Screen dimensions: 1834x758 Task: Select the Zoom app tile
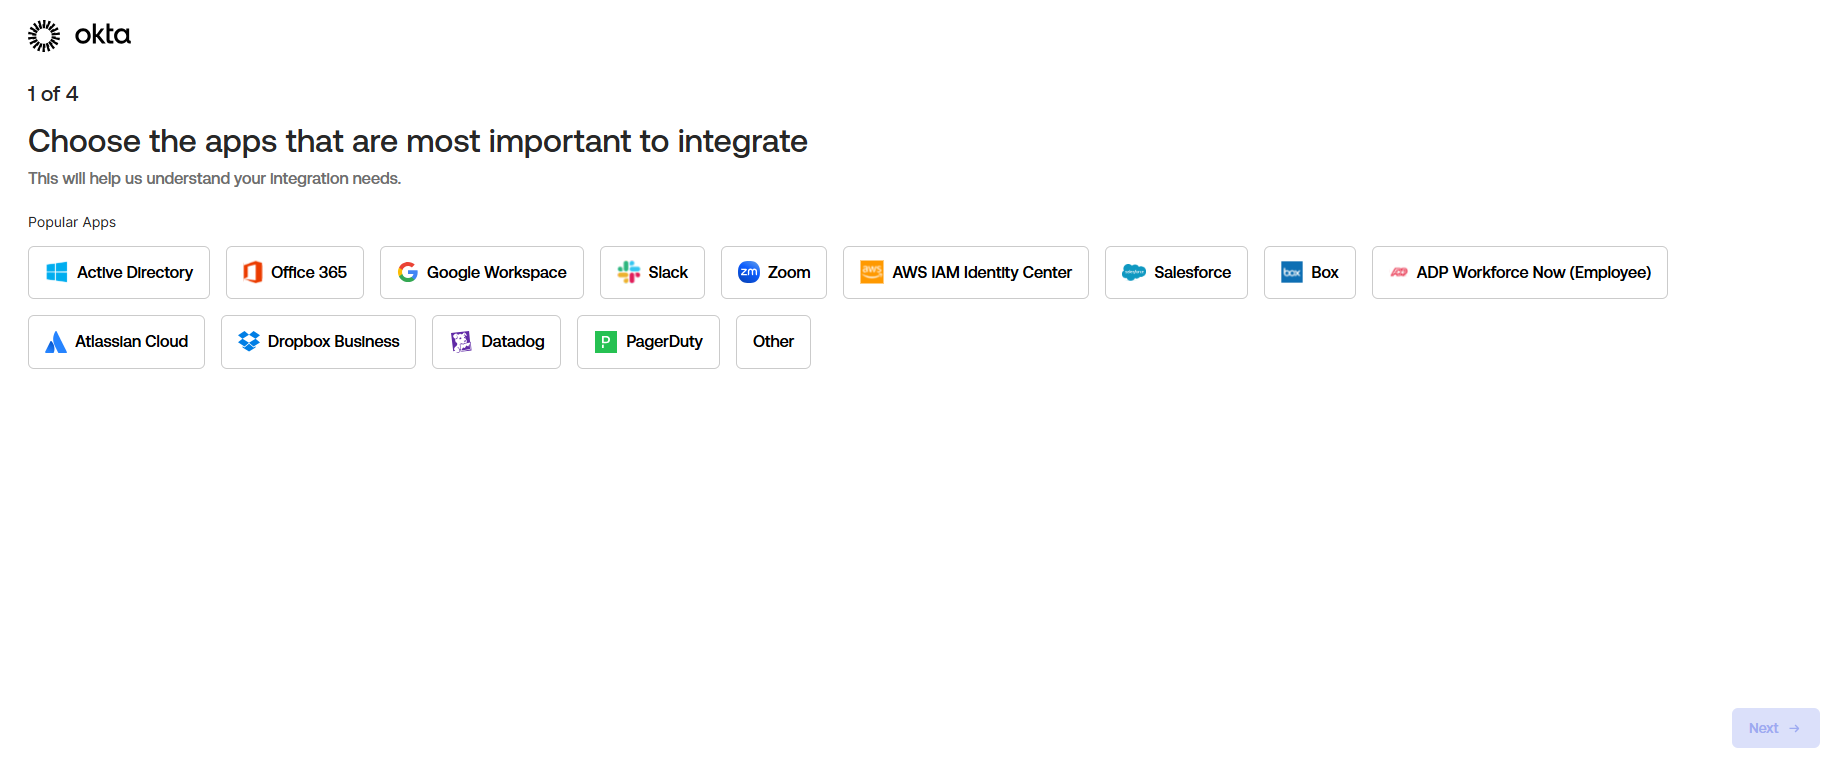[x=773, y=272]
